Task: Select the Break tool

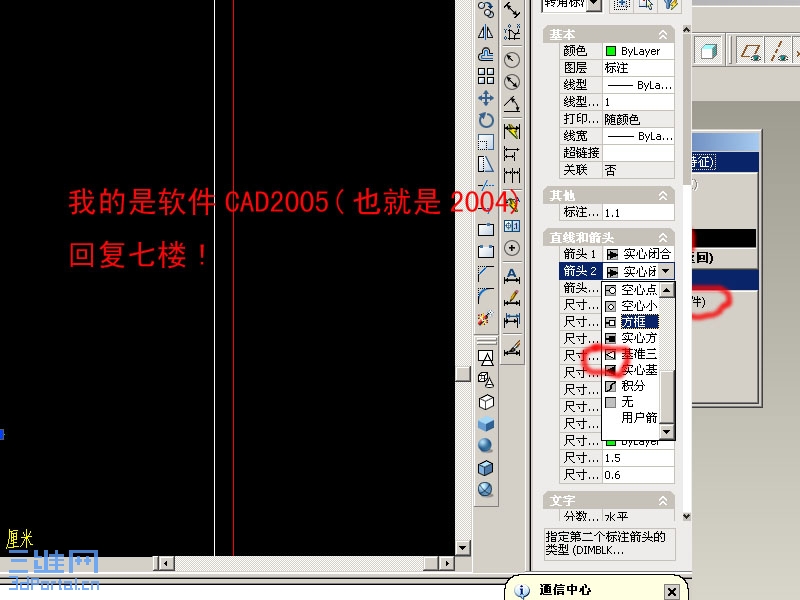Action: [x=486, y=252]
